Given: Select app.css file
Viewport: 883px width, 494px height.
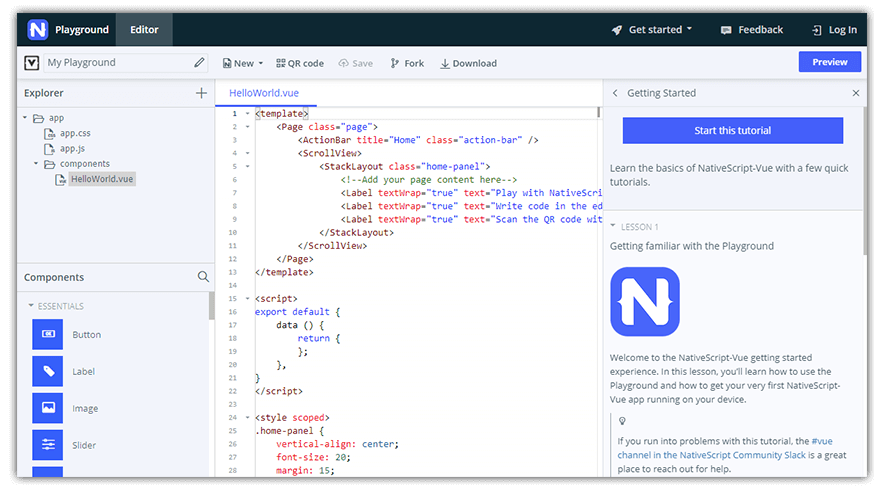Looking at the screenshot, I should (75, 133).
